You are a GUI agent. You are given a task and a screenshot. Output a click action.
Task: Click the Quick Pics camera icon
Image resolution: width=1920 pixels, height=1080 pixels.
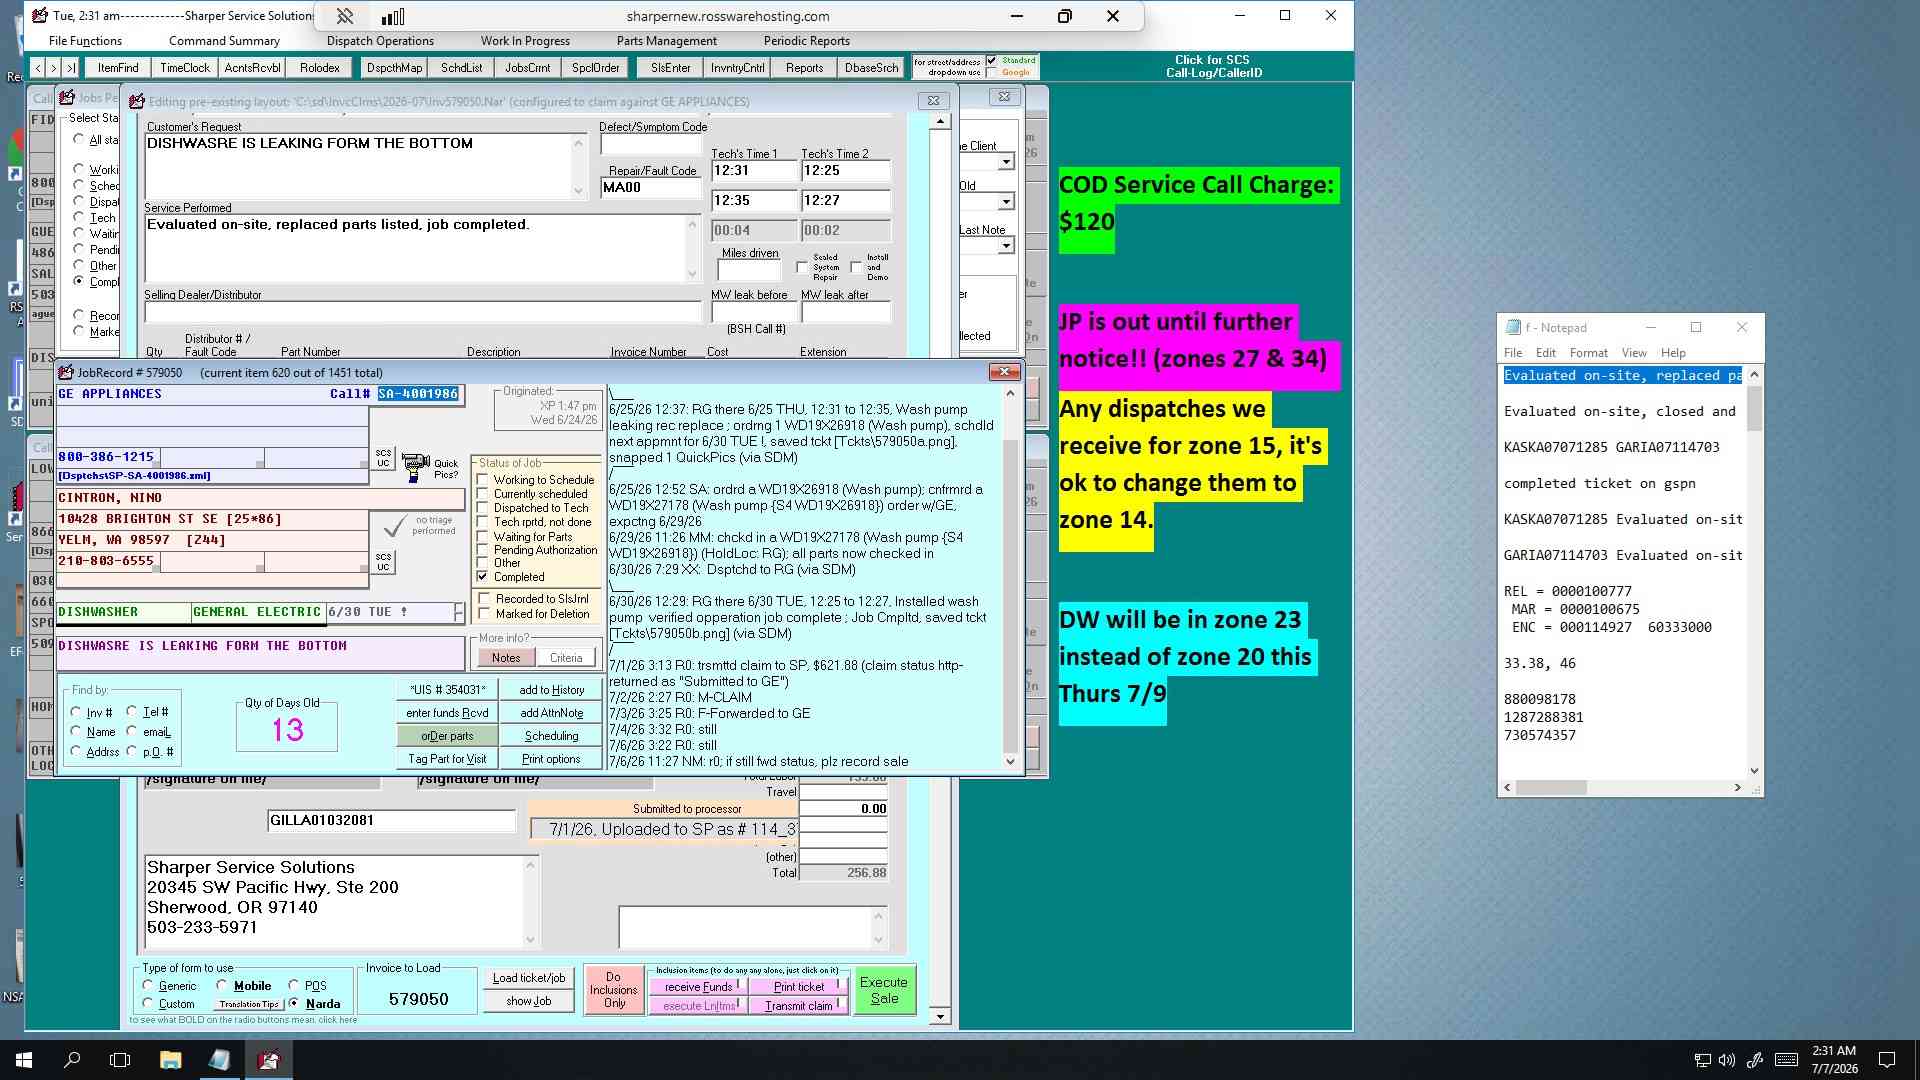click(415, 466)
